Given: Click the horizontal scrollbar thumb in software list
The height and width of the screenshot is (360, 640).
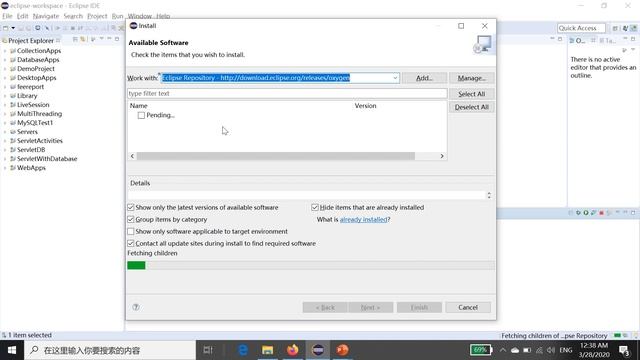Looking at the screenshot, I should point(276,156).
